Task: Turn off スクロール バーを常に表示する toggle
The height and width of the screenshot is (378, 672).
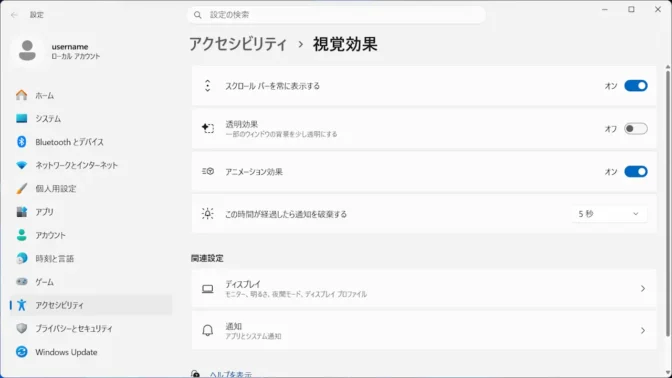Action: 636,86
